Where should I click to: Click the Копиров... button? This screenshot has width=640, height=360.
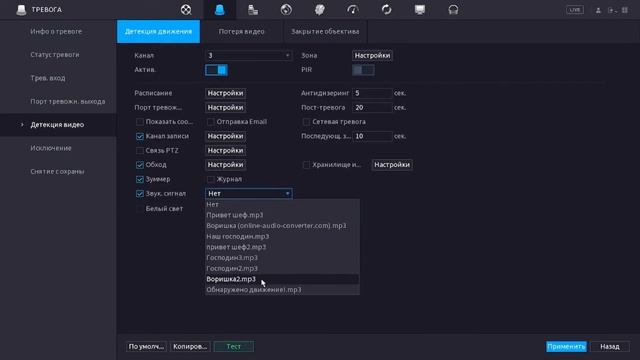pos(190,347)
